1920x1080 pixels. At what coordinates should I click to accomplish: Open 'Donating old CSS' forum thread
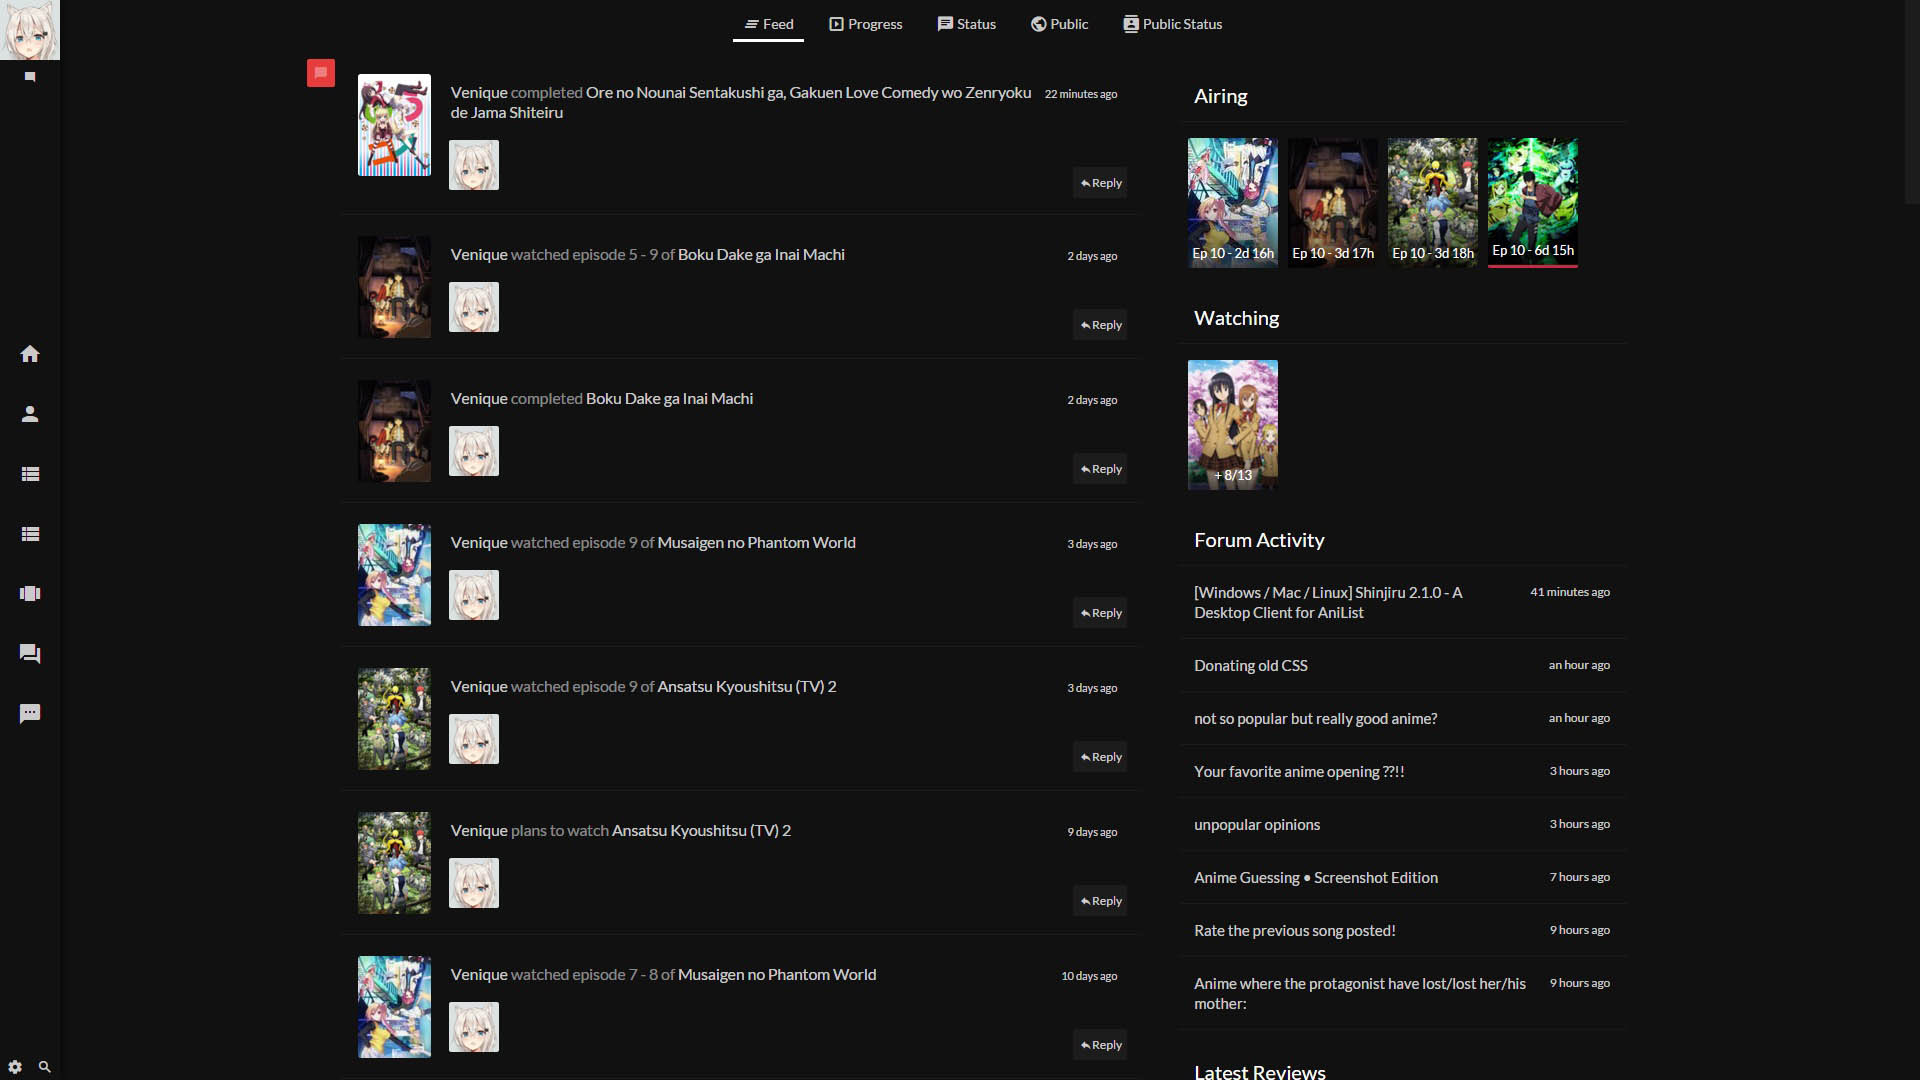coord(1250,666)
